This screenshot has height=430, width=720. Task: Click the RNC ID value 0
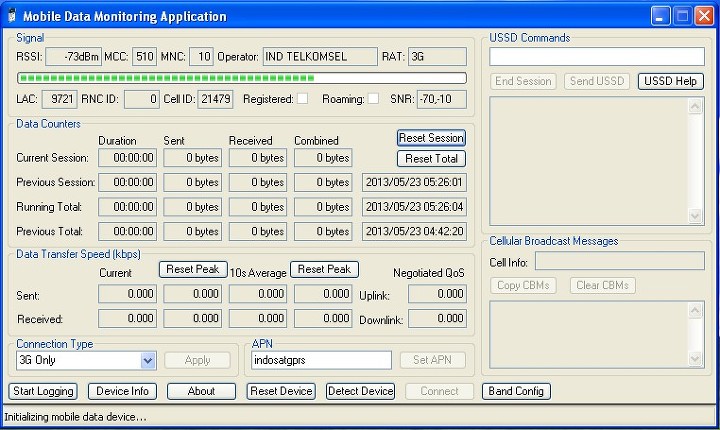click(x=142, y=99)
